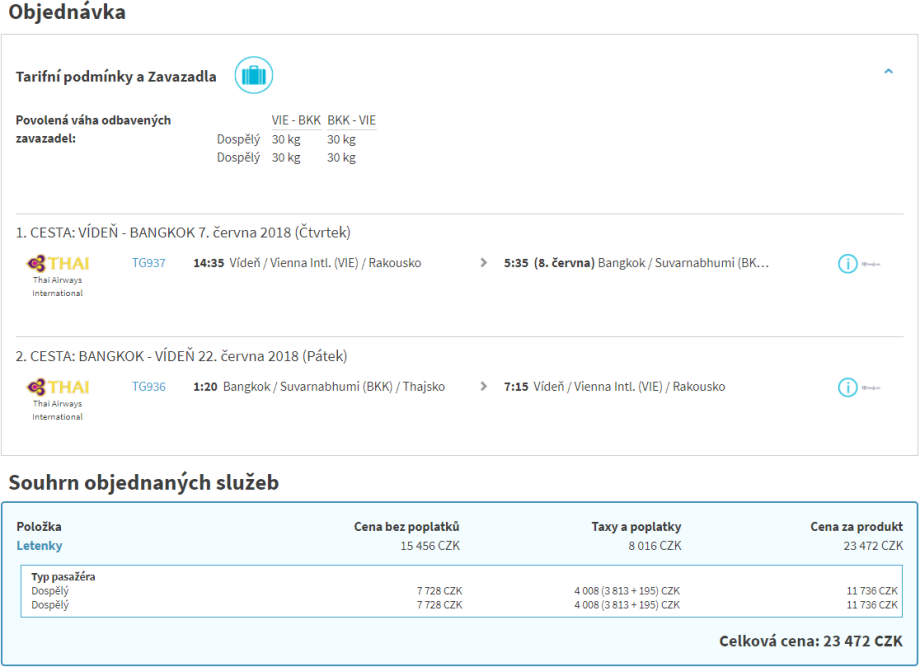
Task: Click the BKK - VIE baggage column header
Action: [x=352, y=121]
